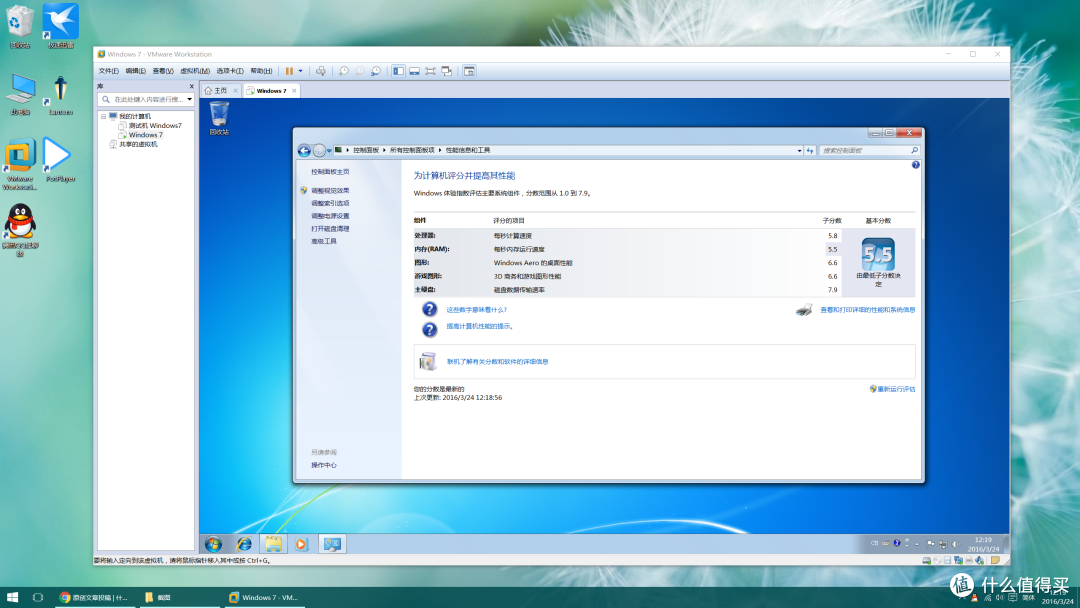This screenshot has width=1080, height=608.
Task: Open the 选项卡(T) menu in VMware
Action: [x=229, y=71]
